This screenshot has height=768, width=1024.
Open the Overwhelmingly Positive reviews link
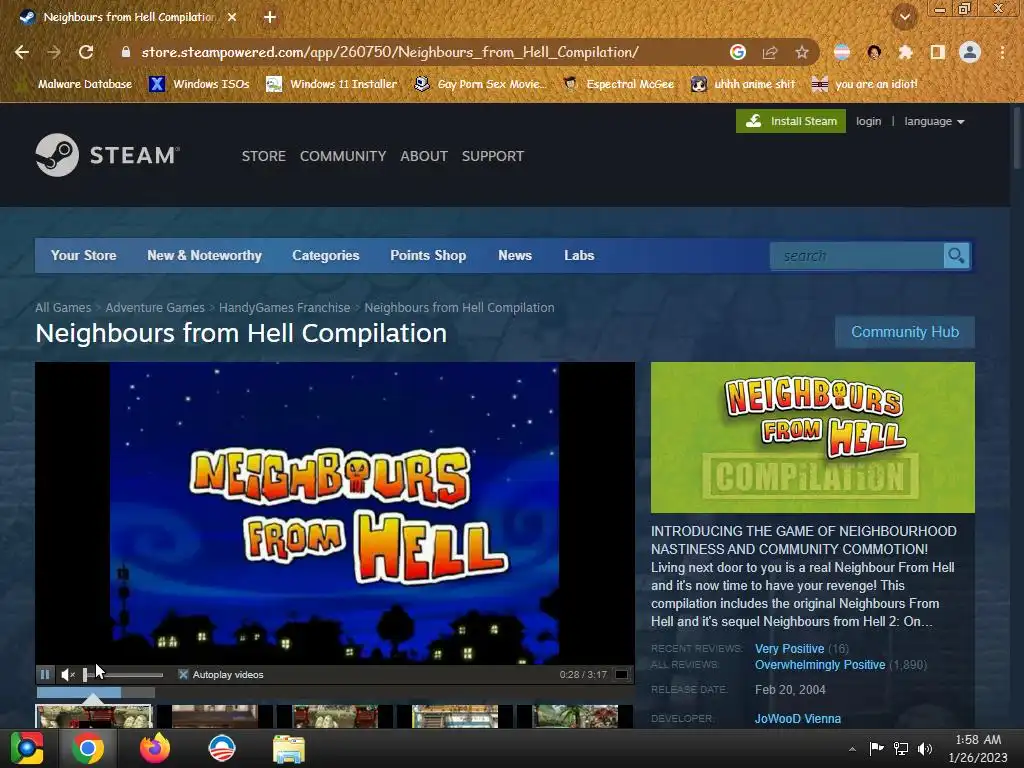click(820, 665)
